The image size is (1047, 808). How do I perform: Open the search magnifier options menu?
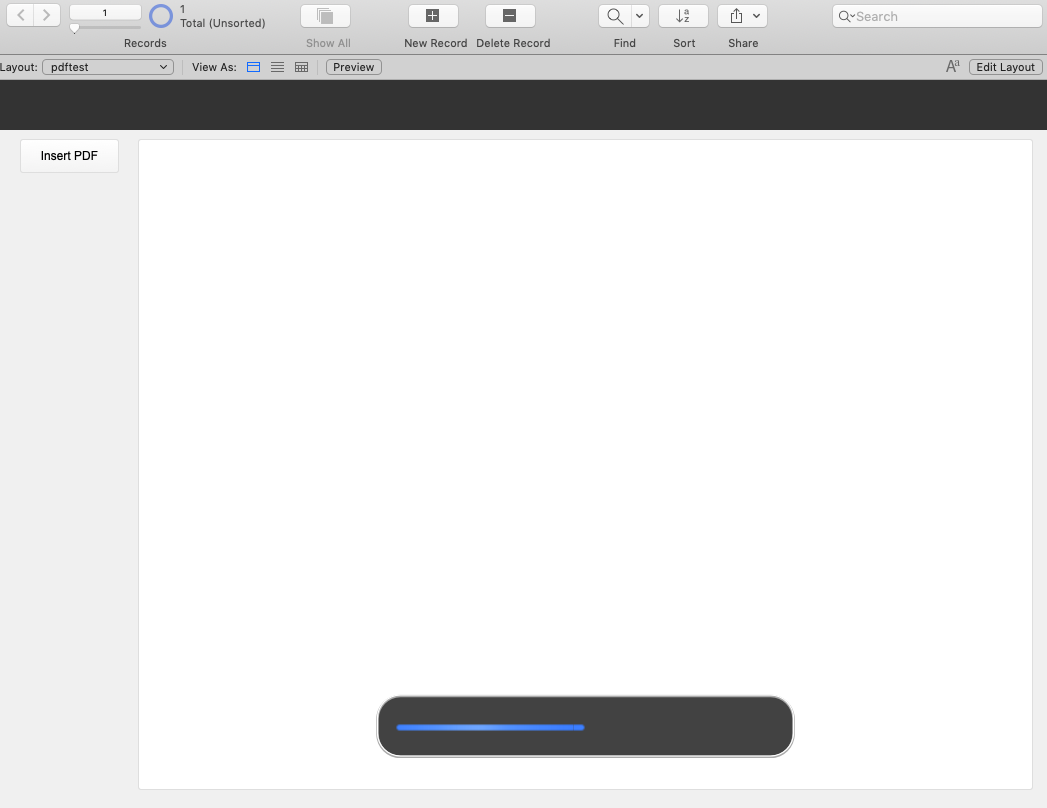(x=846, y=17)
